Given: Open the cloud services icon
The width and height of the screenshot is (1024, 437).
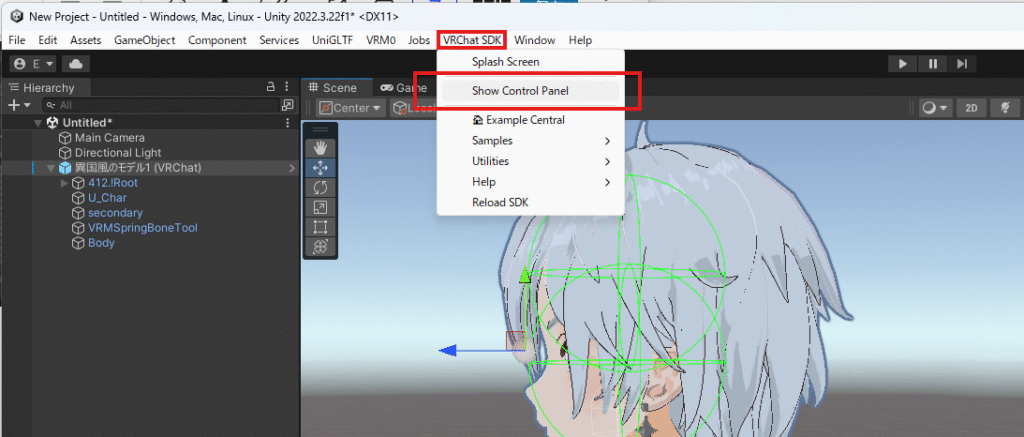Looking at the screenshot, I should click(76, 64).
